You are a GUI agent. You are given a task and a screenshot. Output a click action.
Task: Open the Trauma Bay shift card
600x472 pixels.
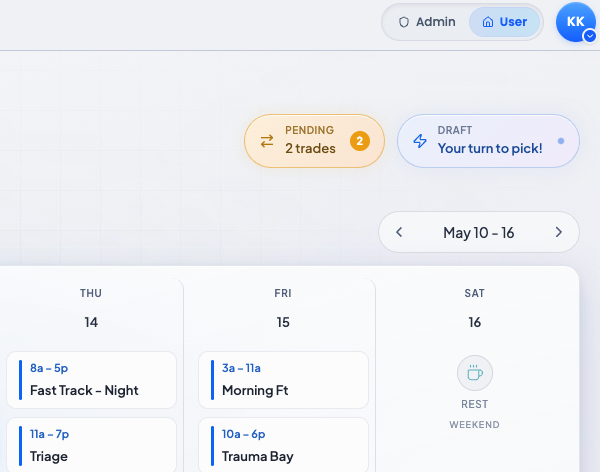283,445
